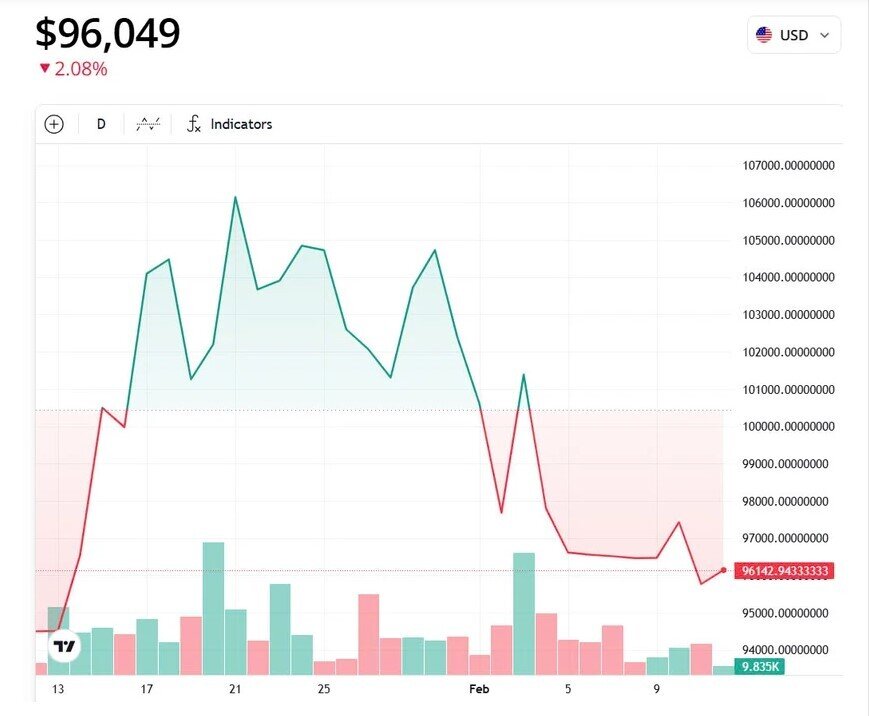Click the TradingView logo badge
The image size is (869, 716).
tap(64, 646)
